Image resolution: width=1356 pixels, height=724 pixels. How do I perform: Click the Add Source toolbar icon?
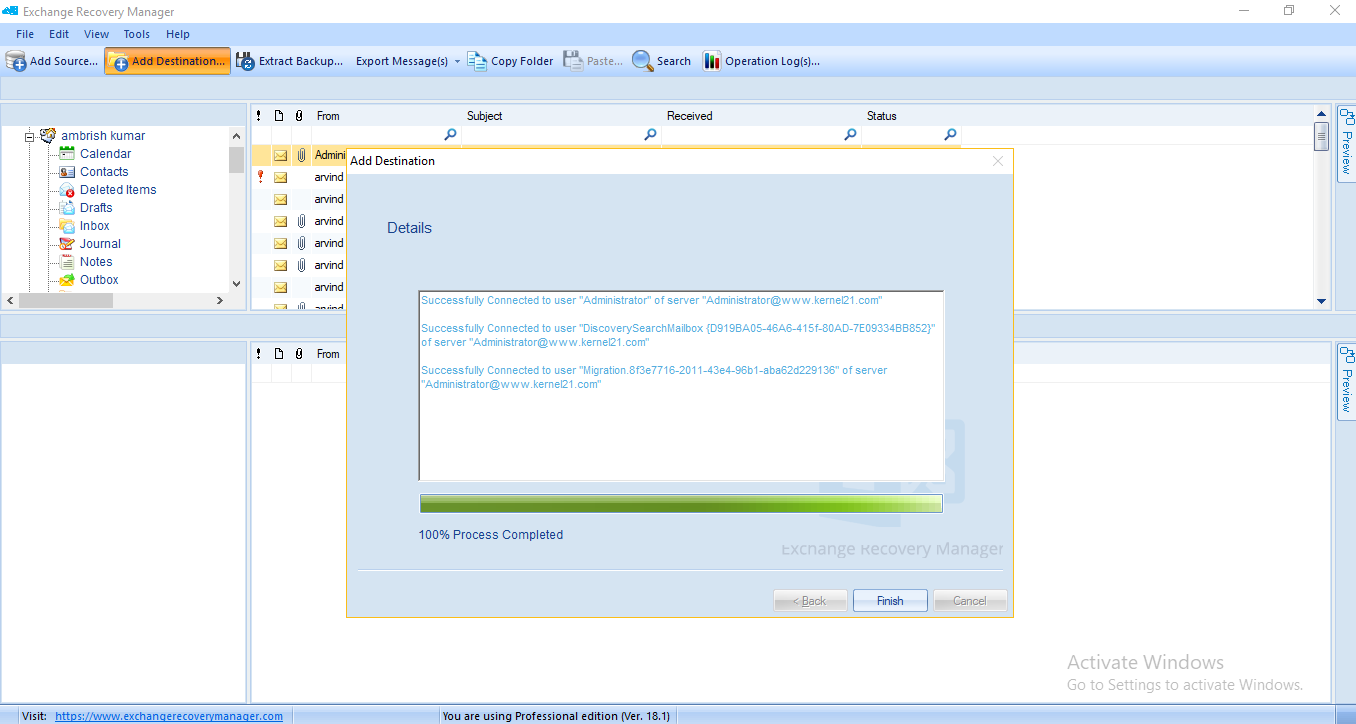[16, 61]
